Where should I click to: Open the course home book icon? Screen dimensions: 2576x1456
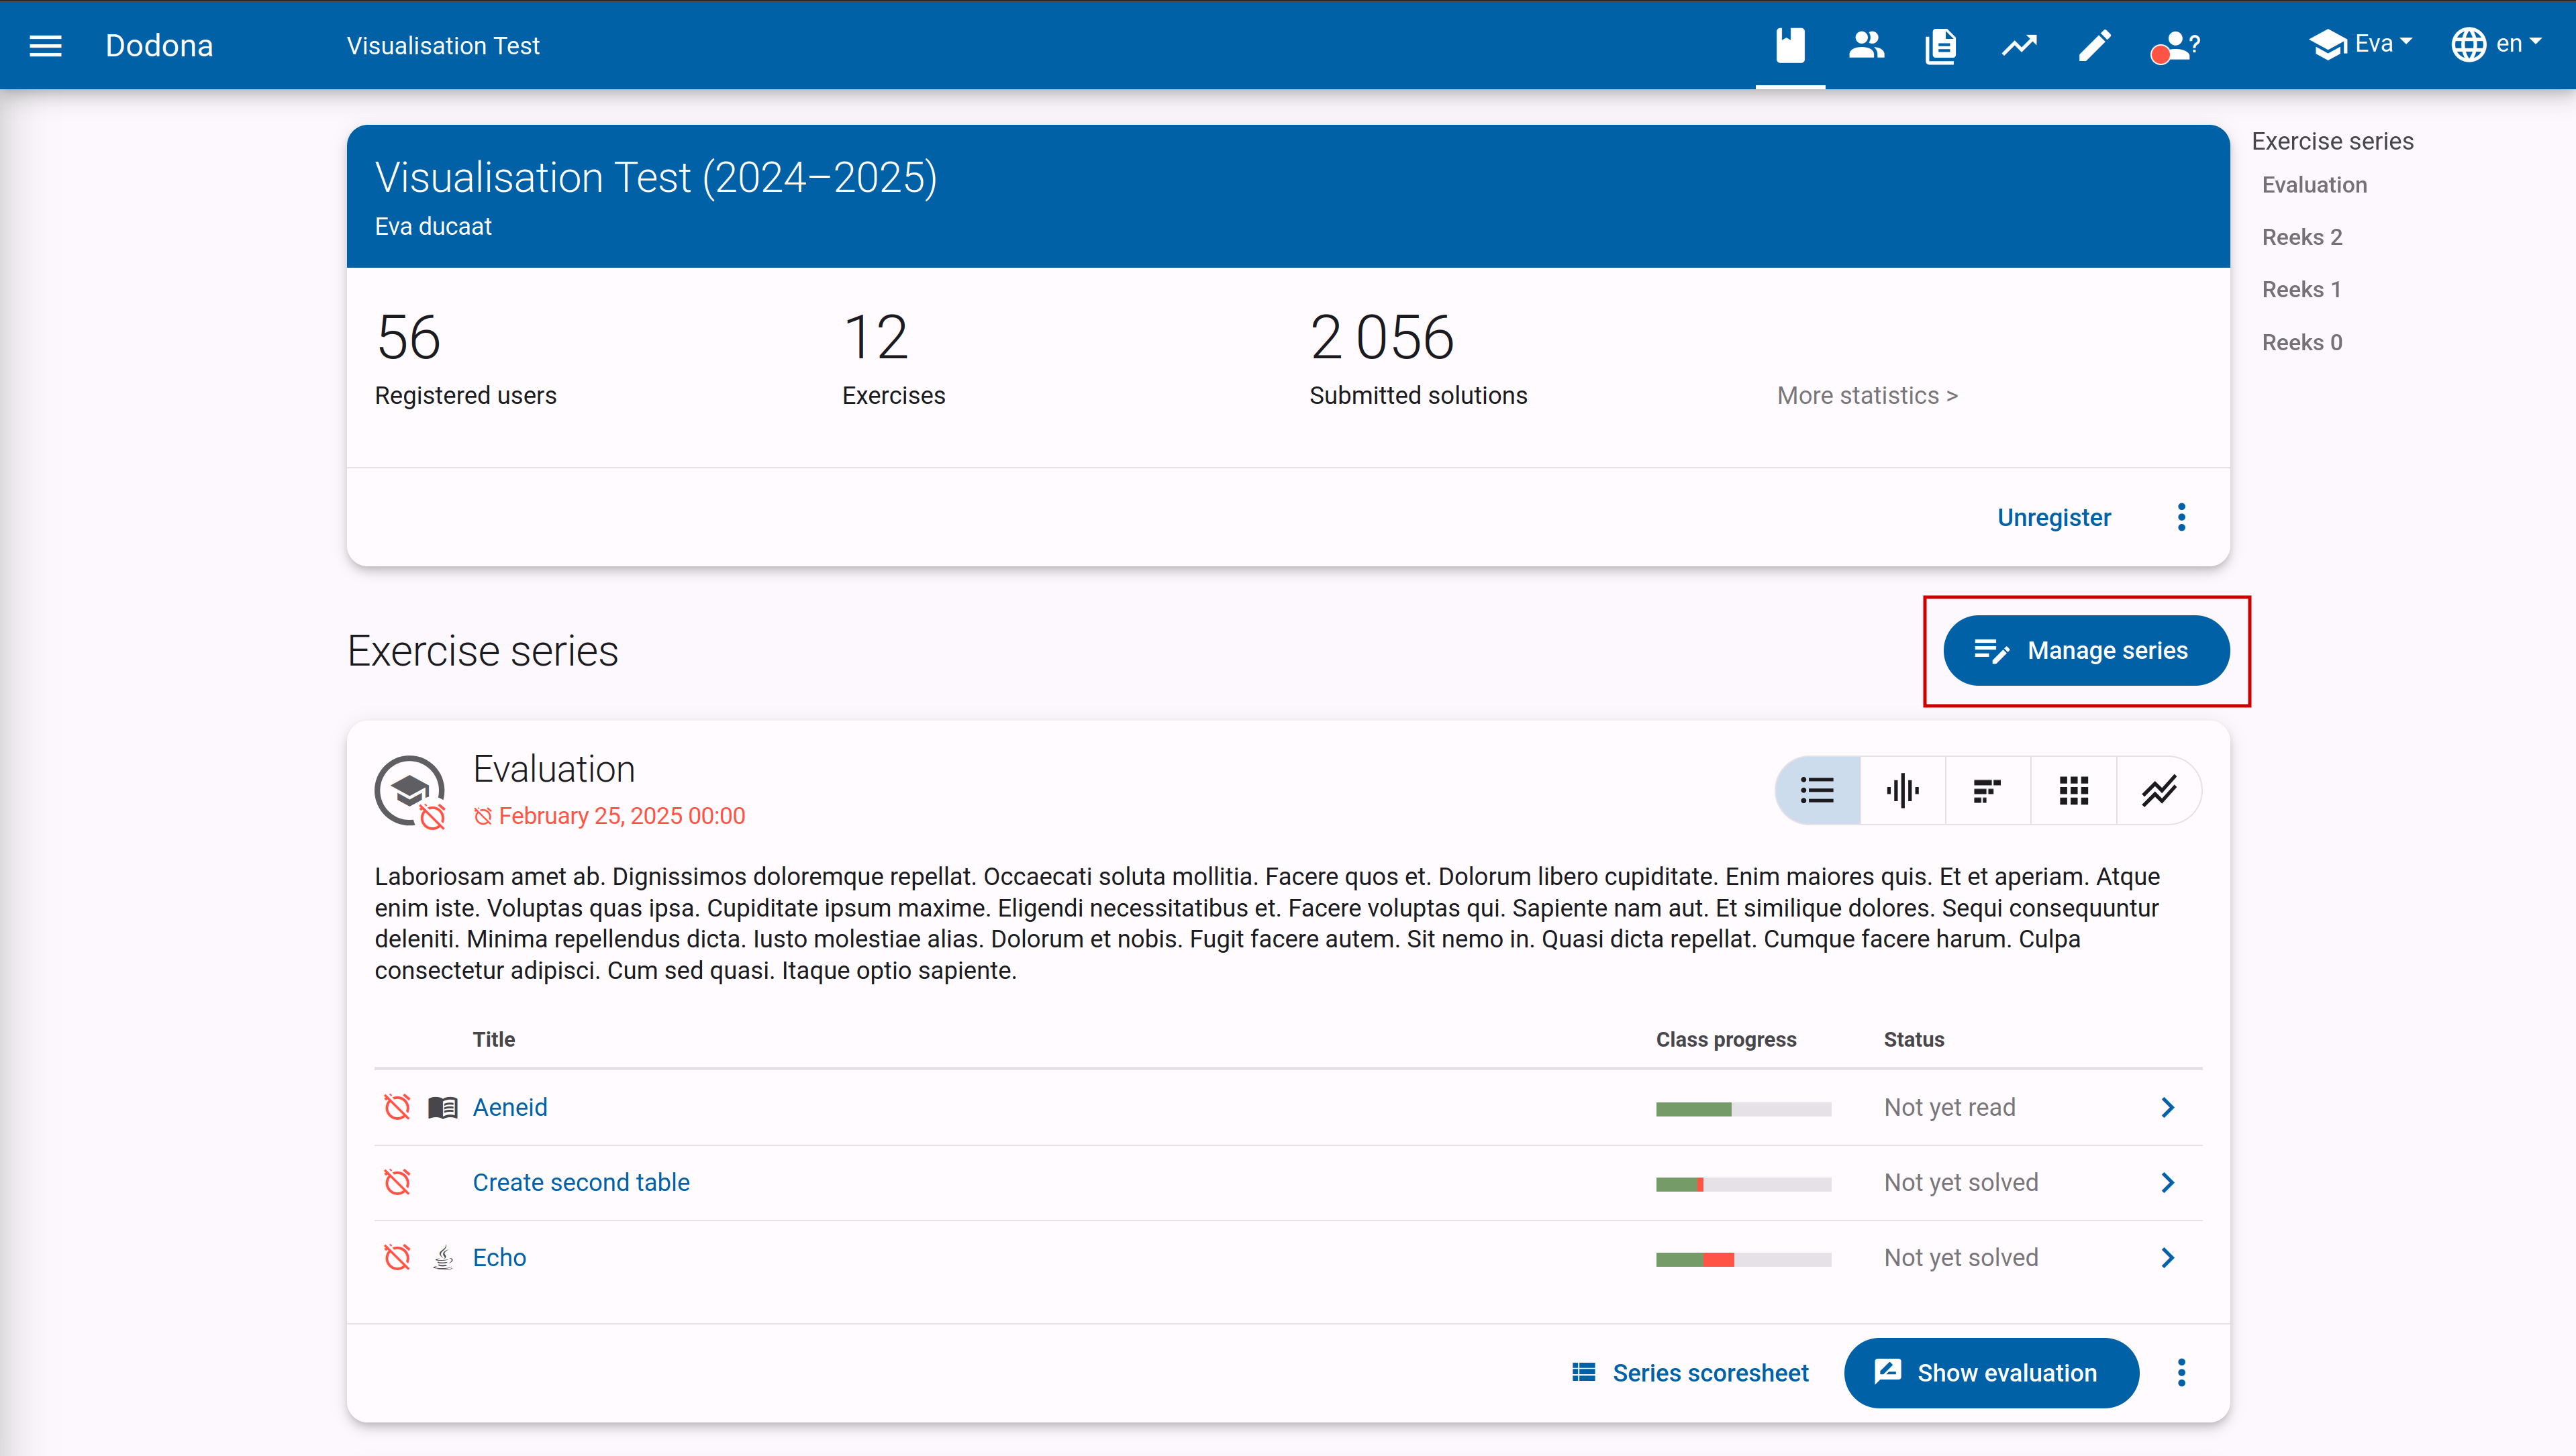(x=1790, y=45)
